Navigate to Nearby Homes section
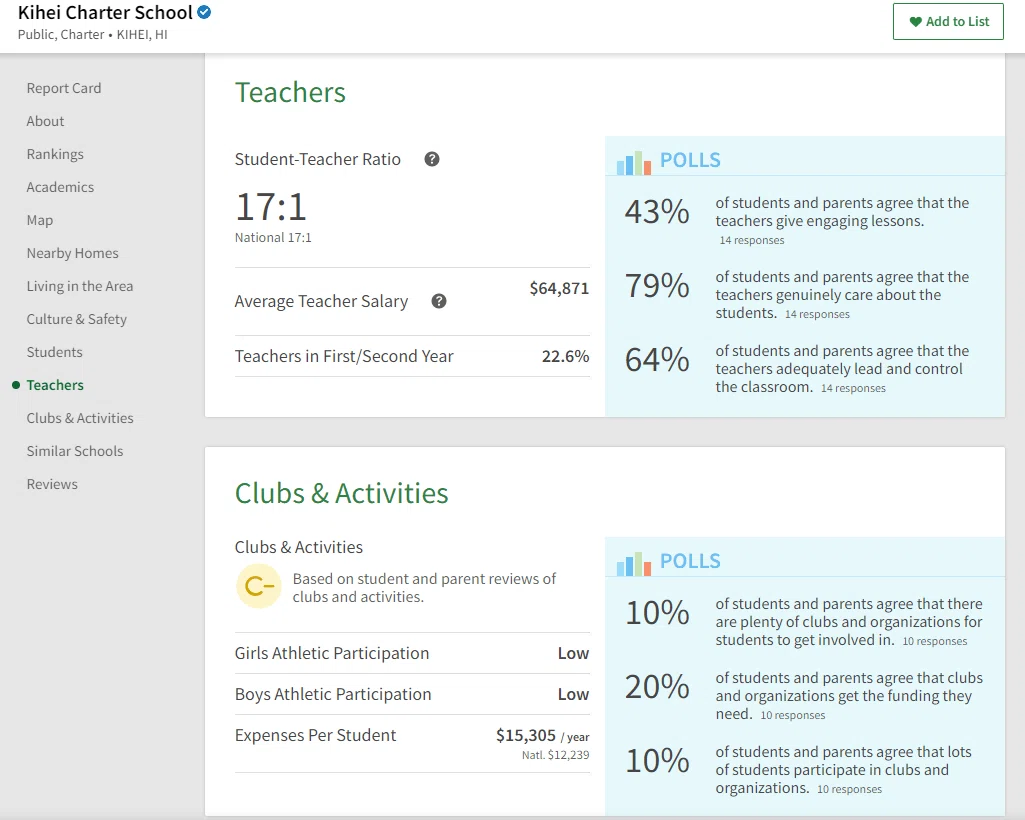 pos(73,253)
